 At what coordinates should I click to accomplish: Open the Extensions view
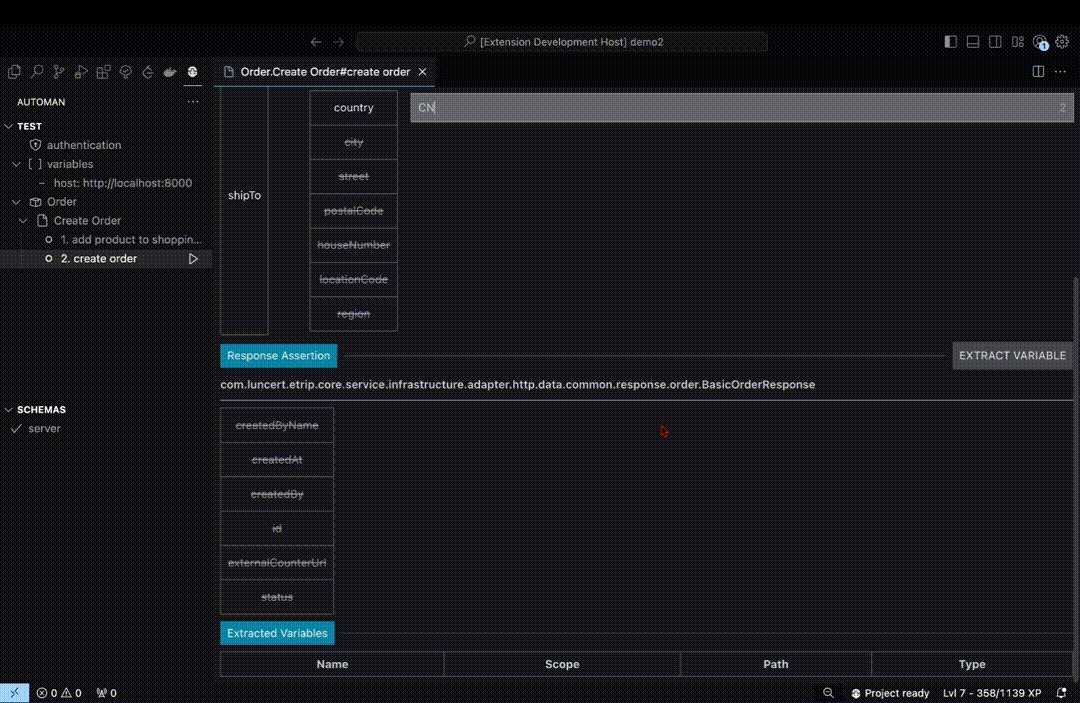103,71
